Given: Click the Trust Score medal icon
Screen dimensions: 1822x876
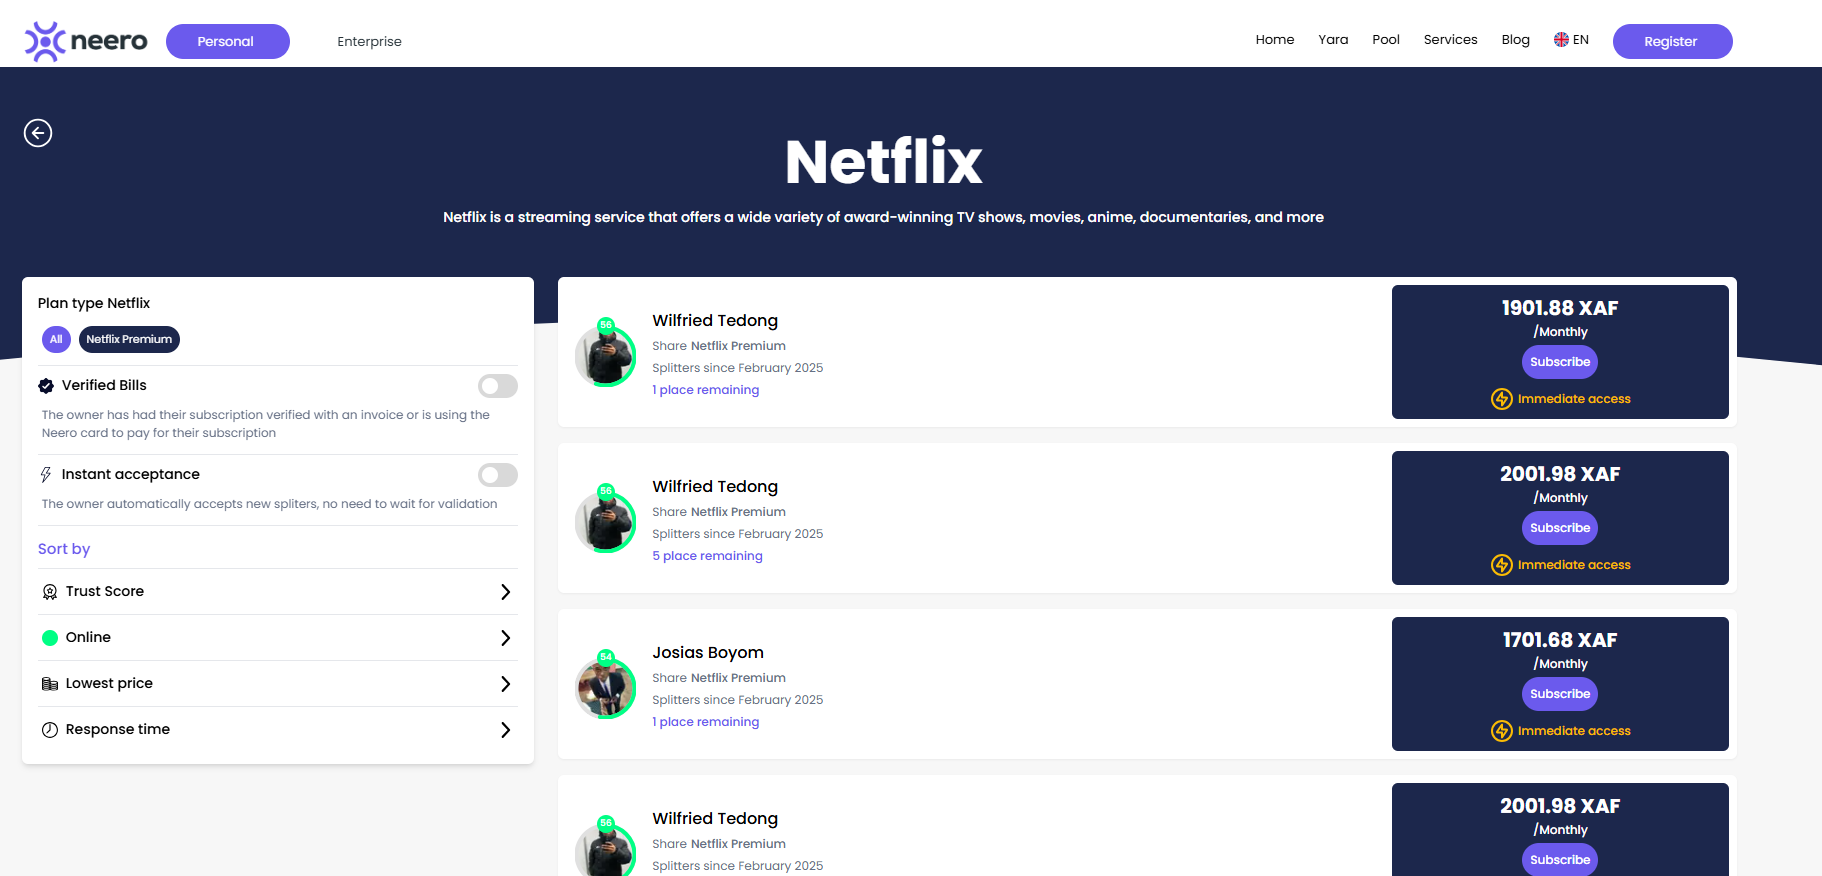Looking at the screenshot, I should 50,592.
